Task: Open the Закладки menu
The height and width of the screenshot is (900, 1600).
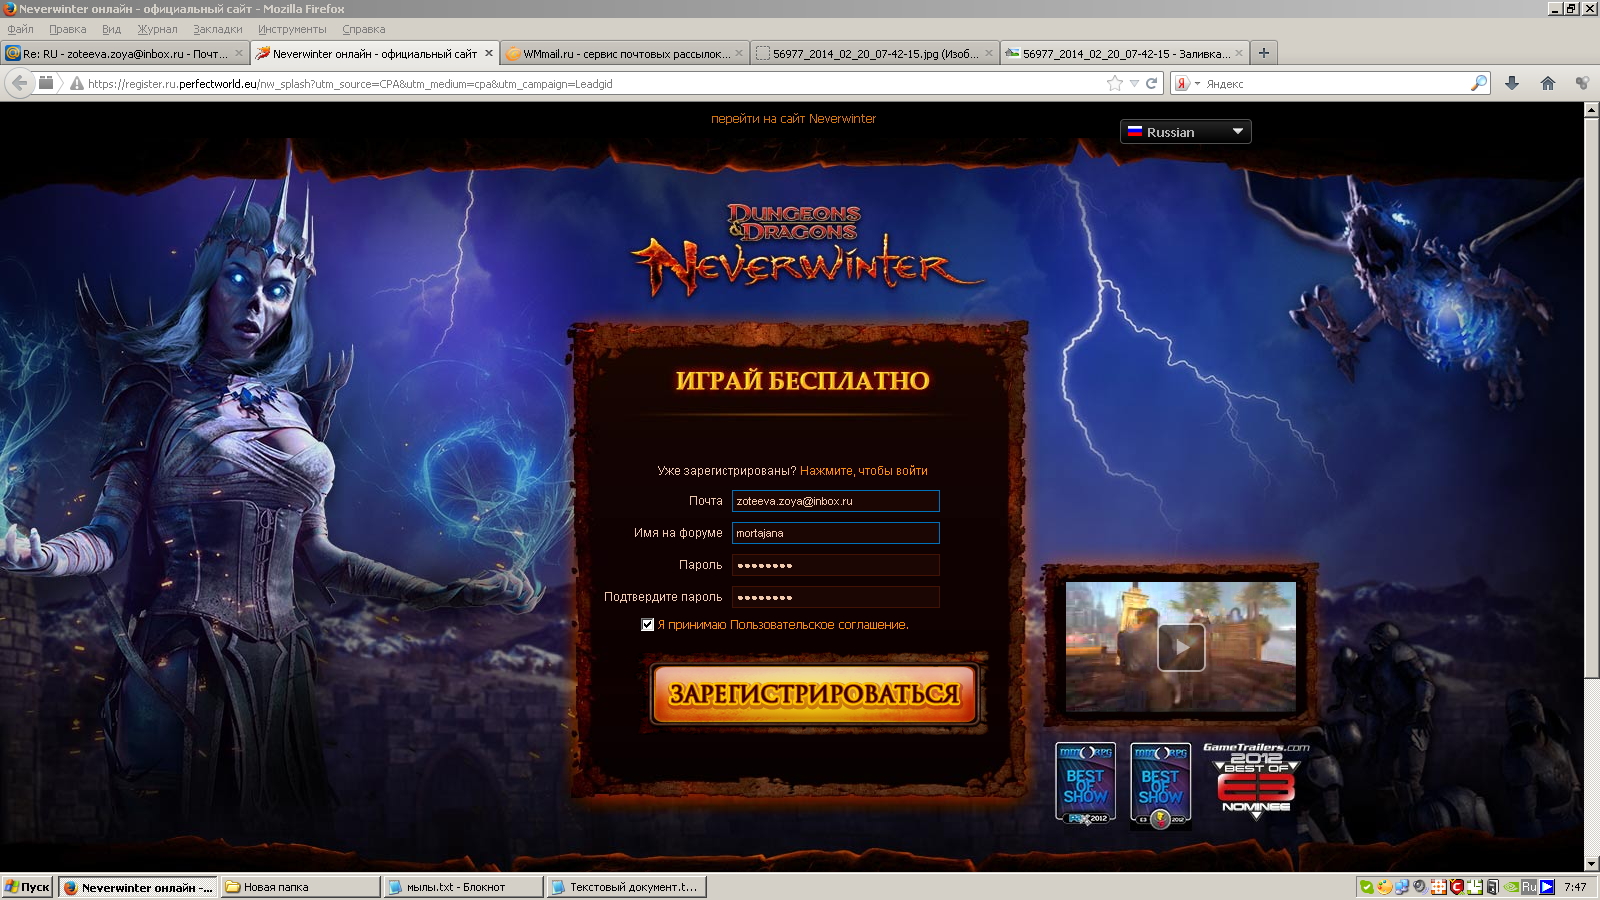Action: pyautogui.click(x=218, y=29)
